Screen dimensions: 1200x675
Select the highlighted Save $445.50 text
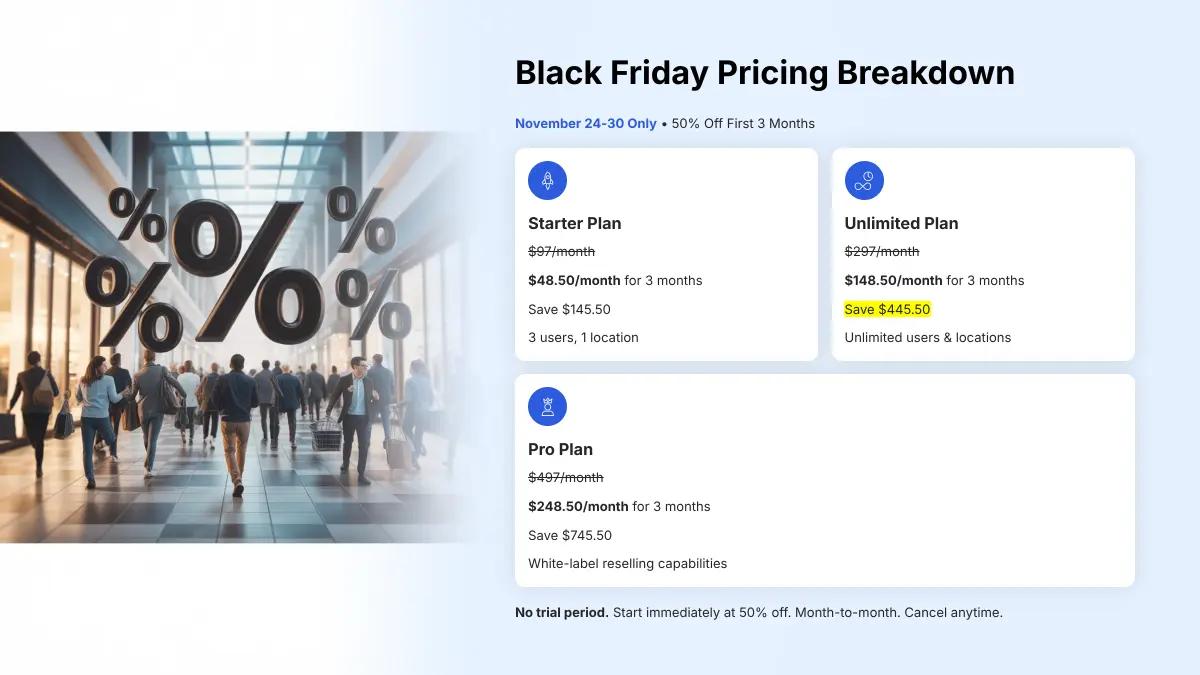pyautogui.click(x=887, y=309)
